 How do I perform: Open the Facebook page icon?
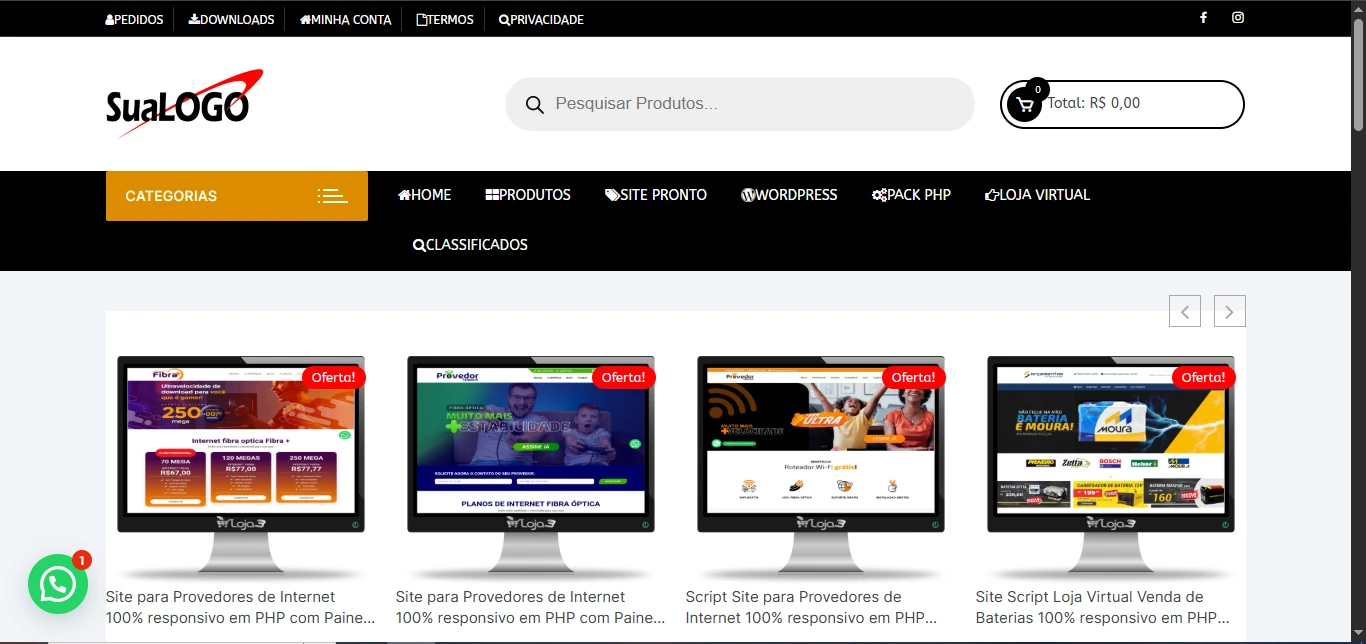click(x=1203, y=17)
